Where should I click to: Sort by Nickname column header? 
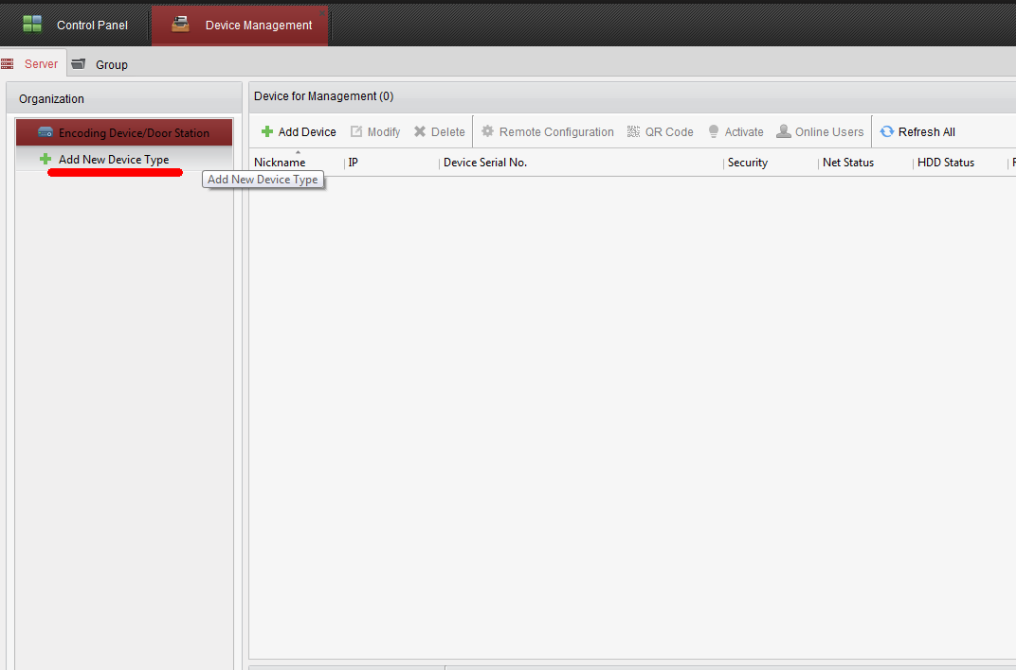coord(280,163)
